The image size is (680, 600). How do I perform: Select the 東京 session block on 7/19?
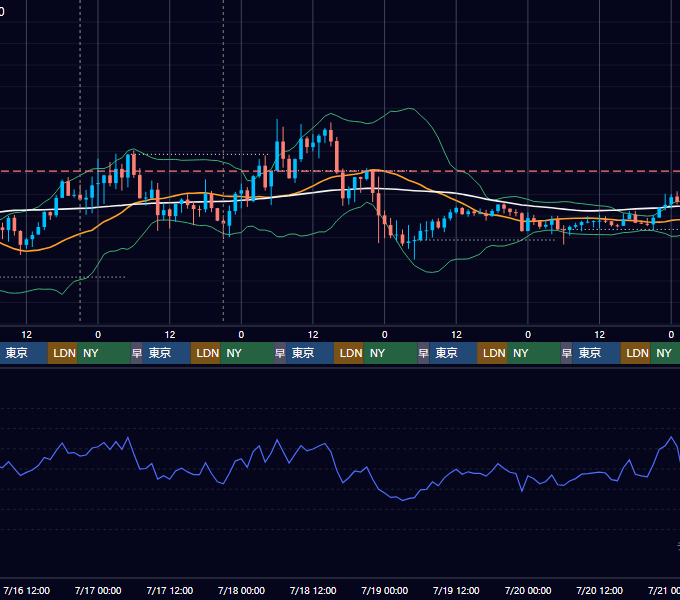453,353
